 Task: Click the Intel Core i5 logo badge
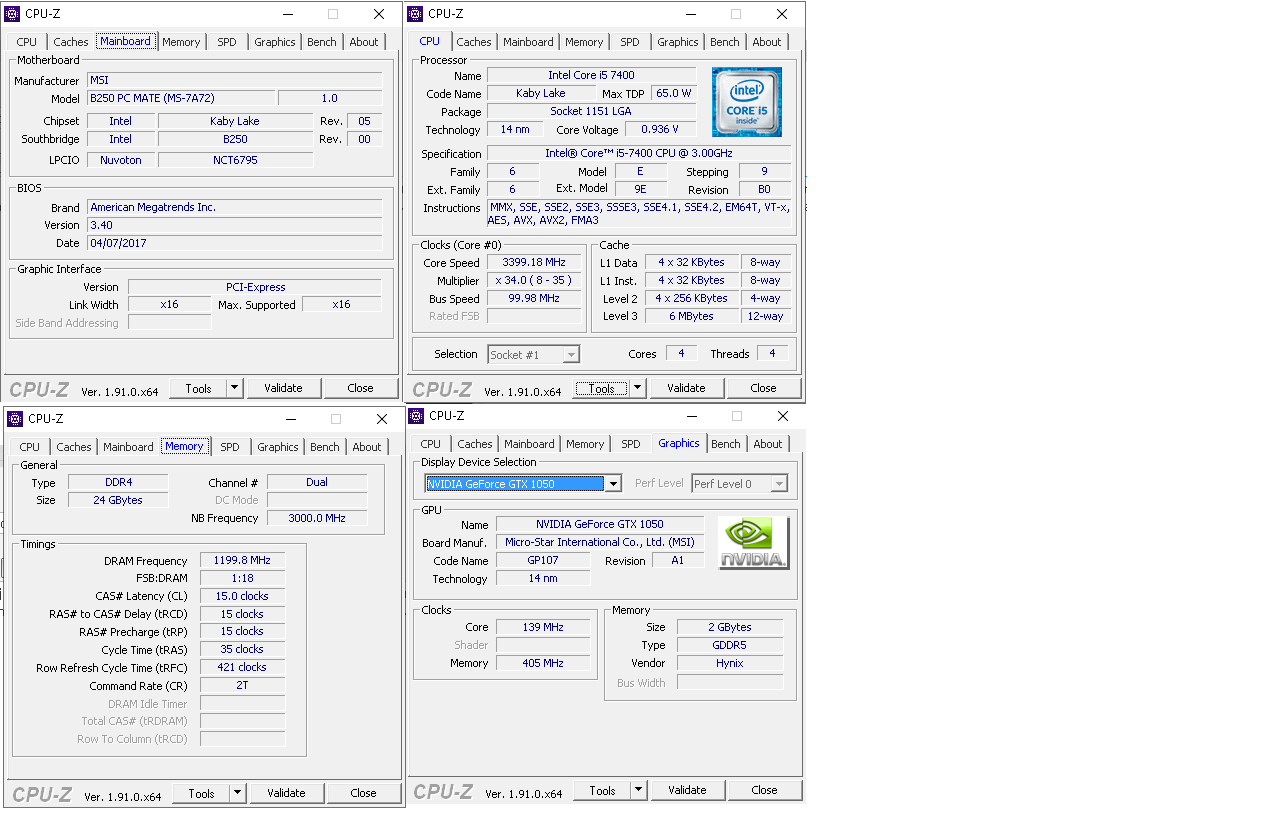point(746,102)
